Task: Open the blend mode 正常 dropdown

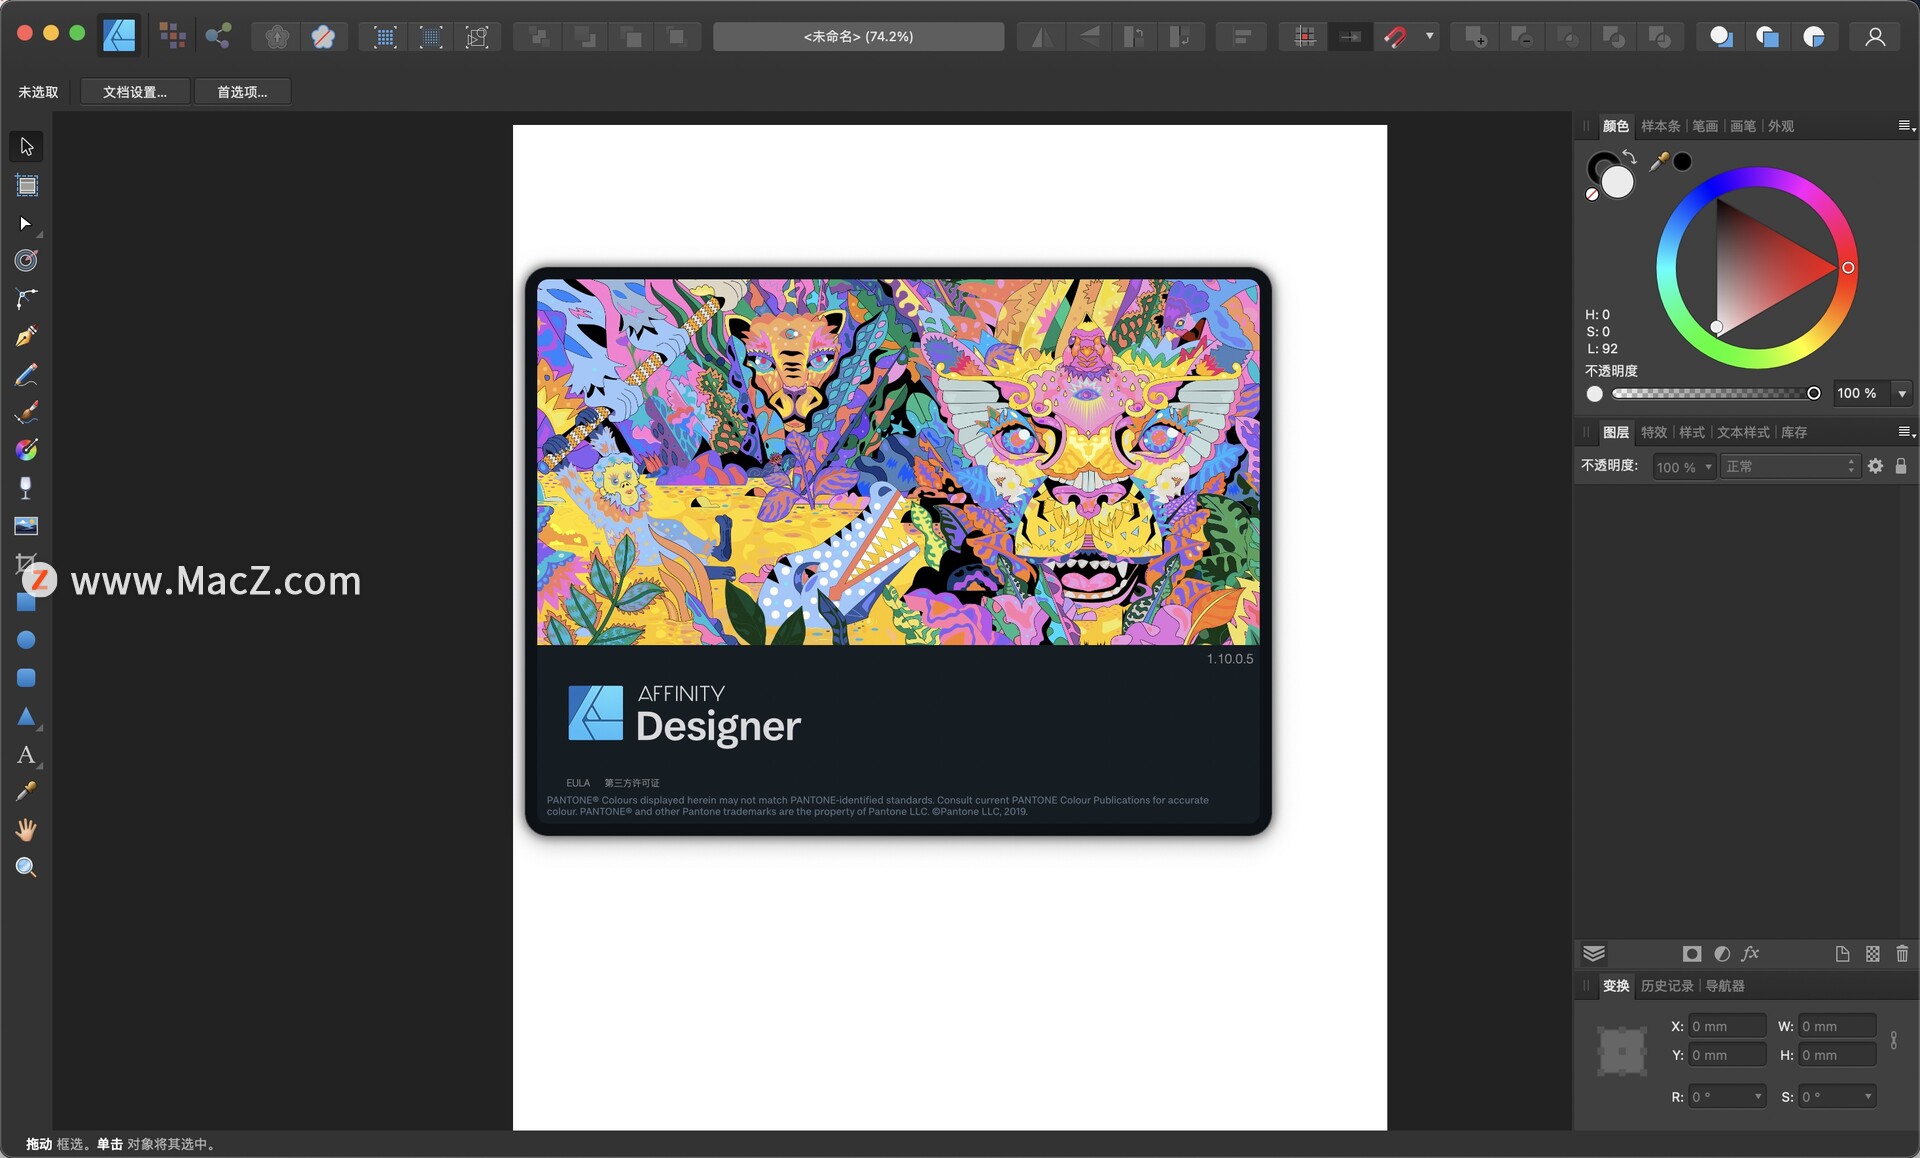Action: [1789, 467]
